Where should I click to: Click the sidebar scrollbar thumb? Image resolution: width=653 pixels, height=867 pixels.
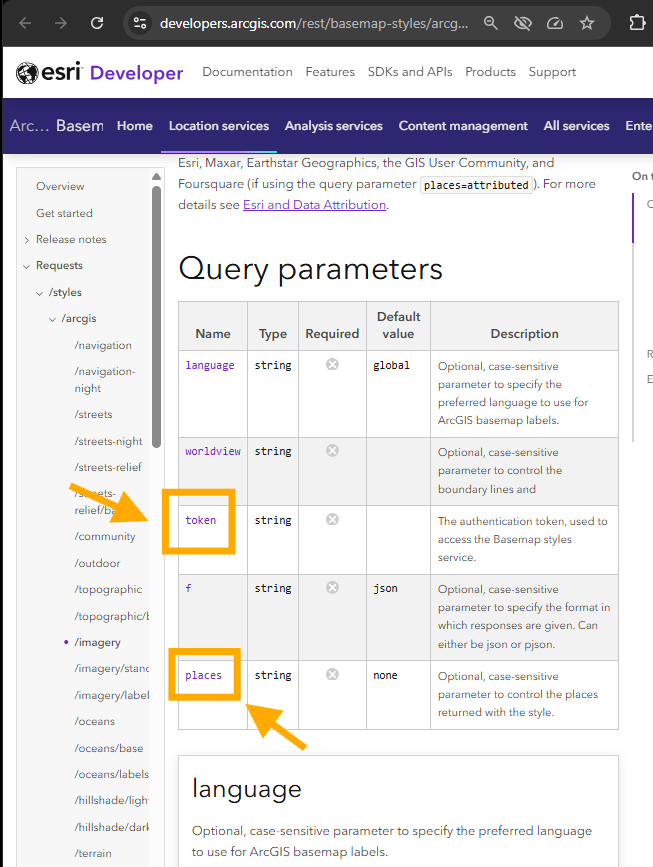tap(156, 316)
